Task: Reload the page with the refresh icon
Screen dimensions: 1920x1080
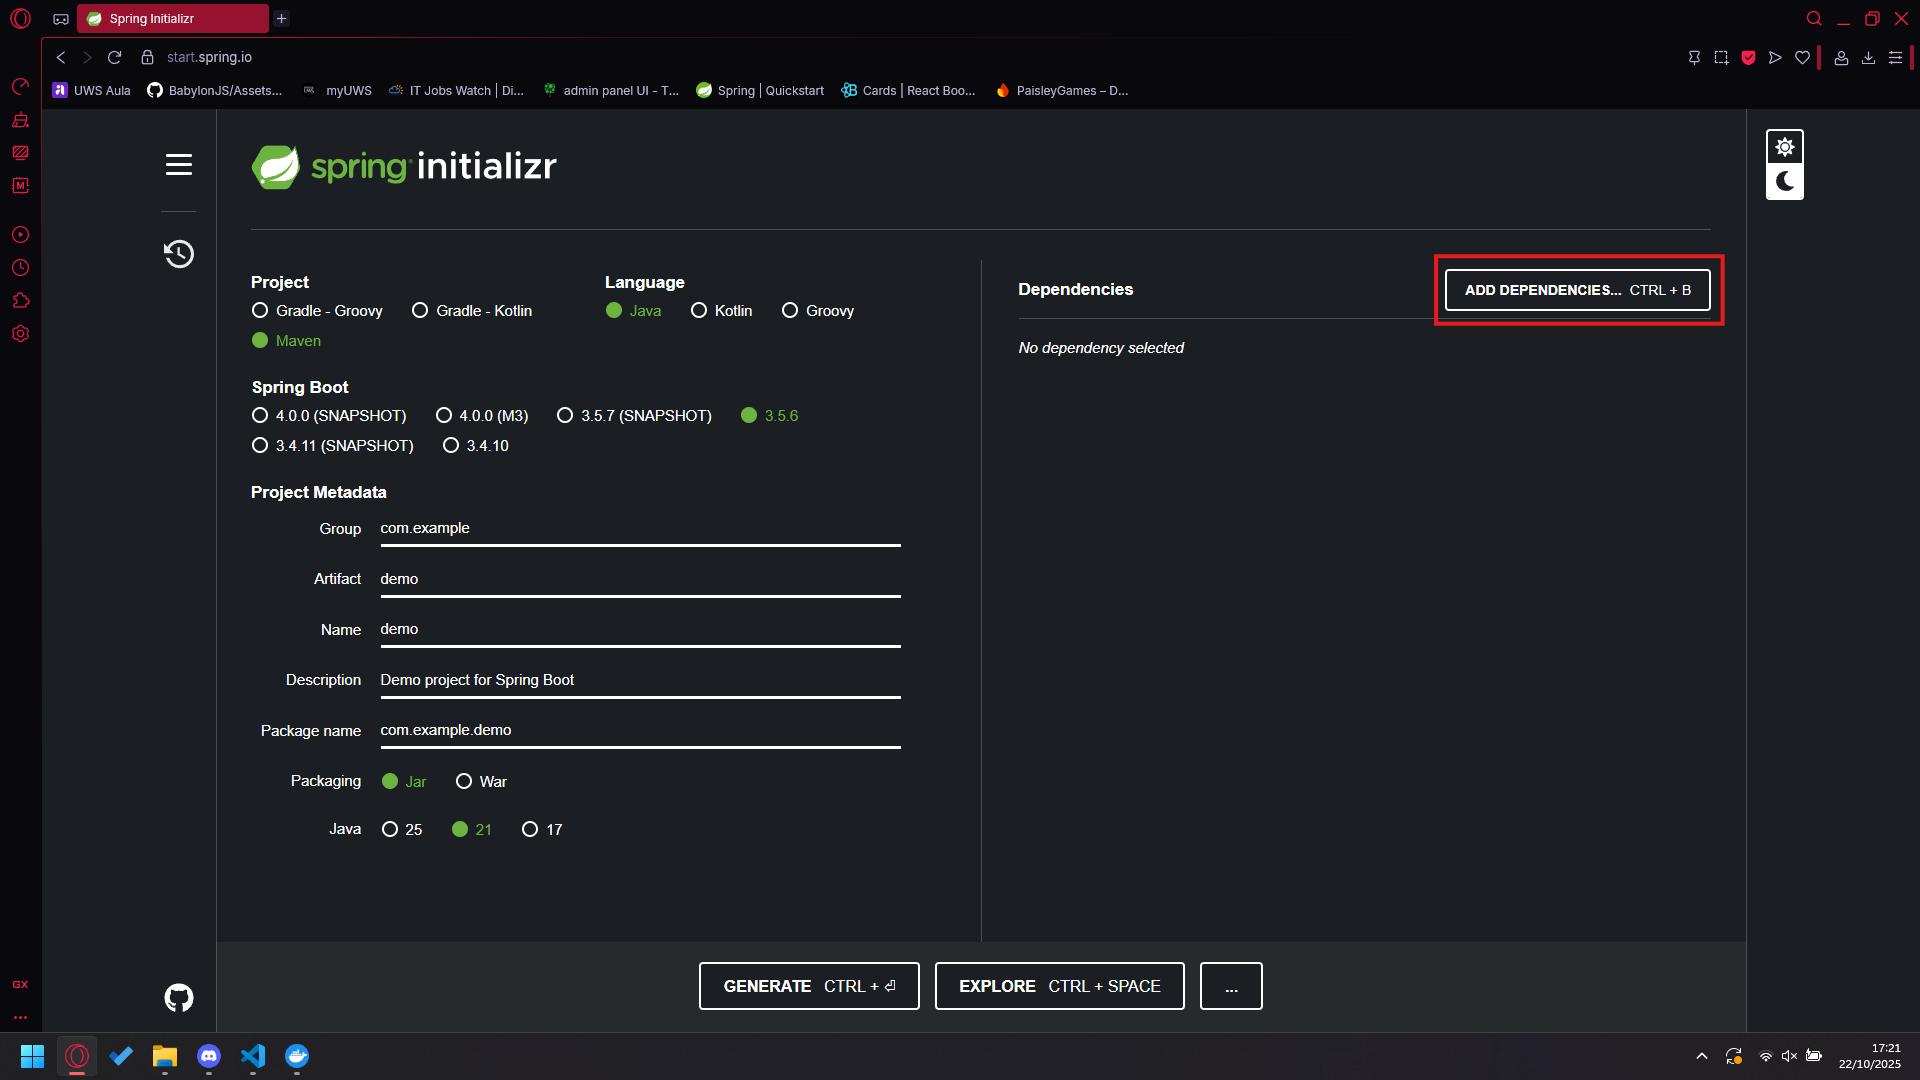Action: point(115,58)
